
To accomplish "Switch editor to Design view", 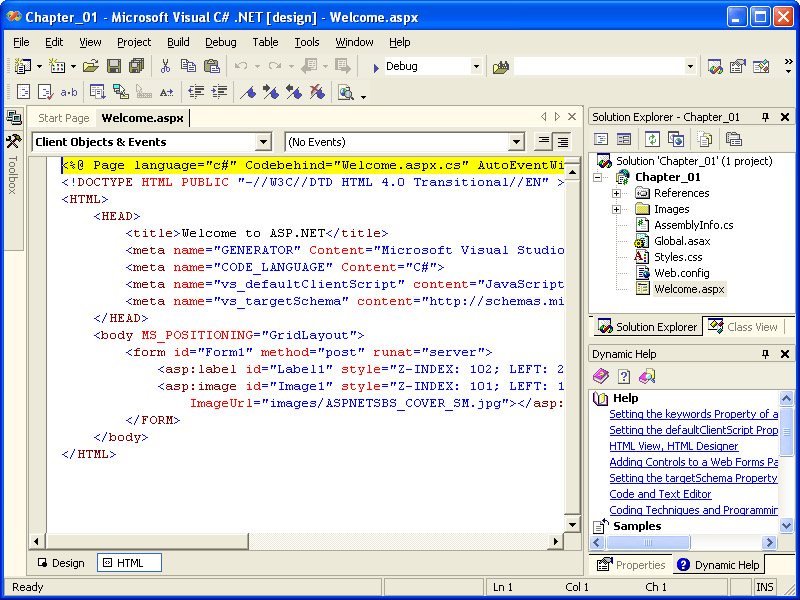I will coord(60,563).
